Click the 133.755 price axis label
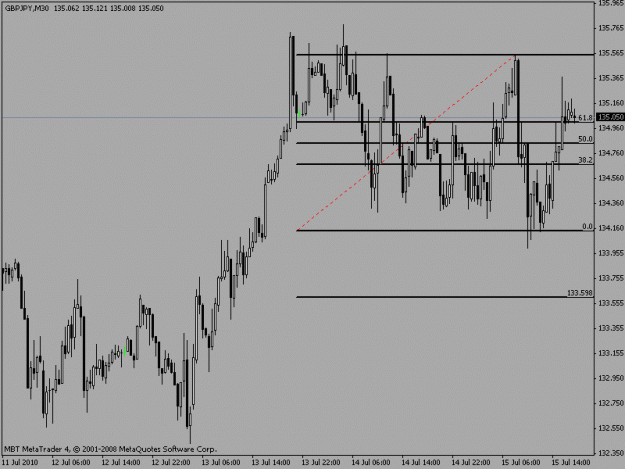This screenshot has width=625, height=469. pyautogui.click(x=611, y=278)
